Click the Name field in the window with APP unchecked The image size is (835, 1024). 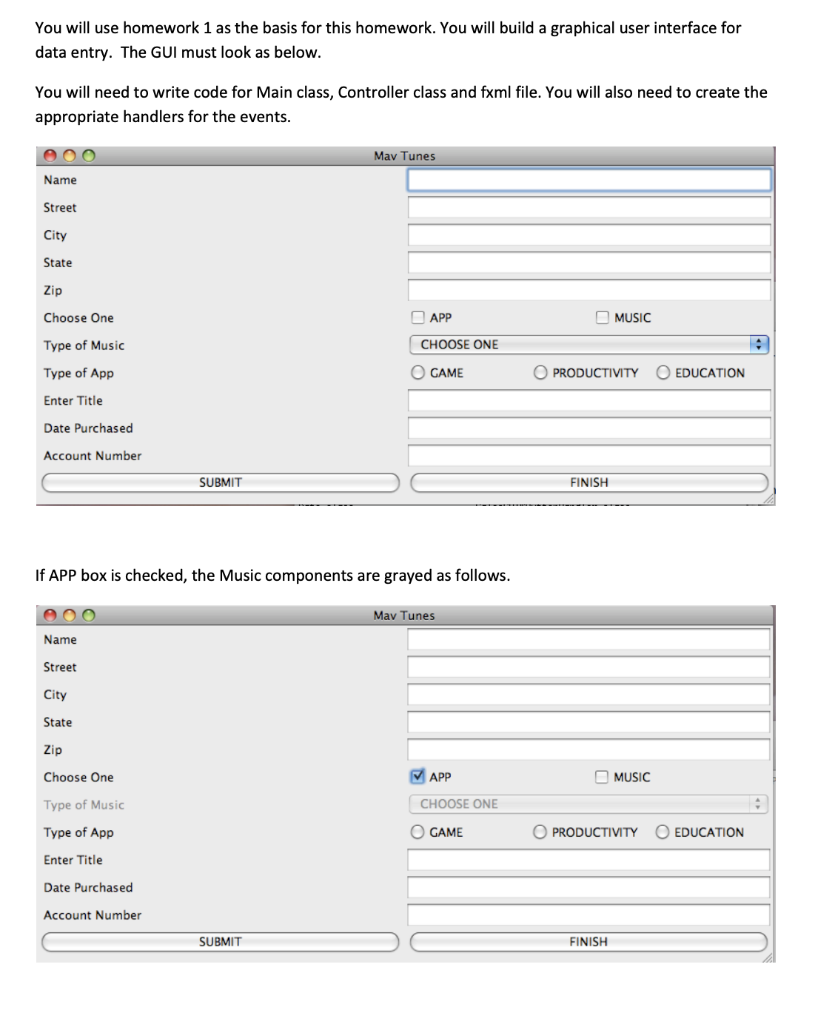pos(589,180)
